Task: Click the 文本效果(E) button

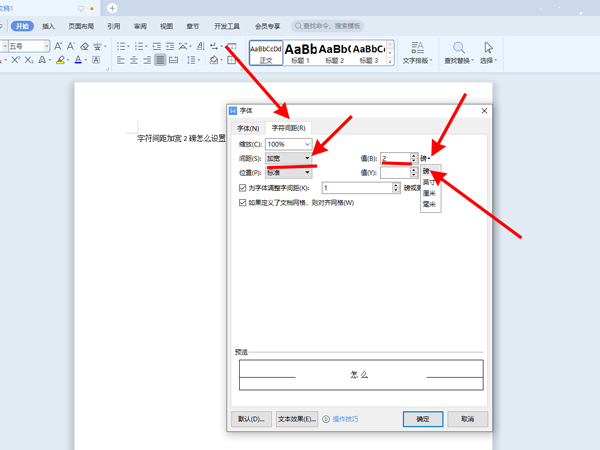Action: pyautogui.click(x=297, y=418)
